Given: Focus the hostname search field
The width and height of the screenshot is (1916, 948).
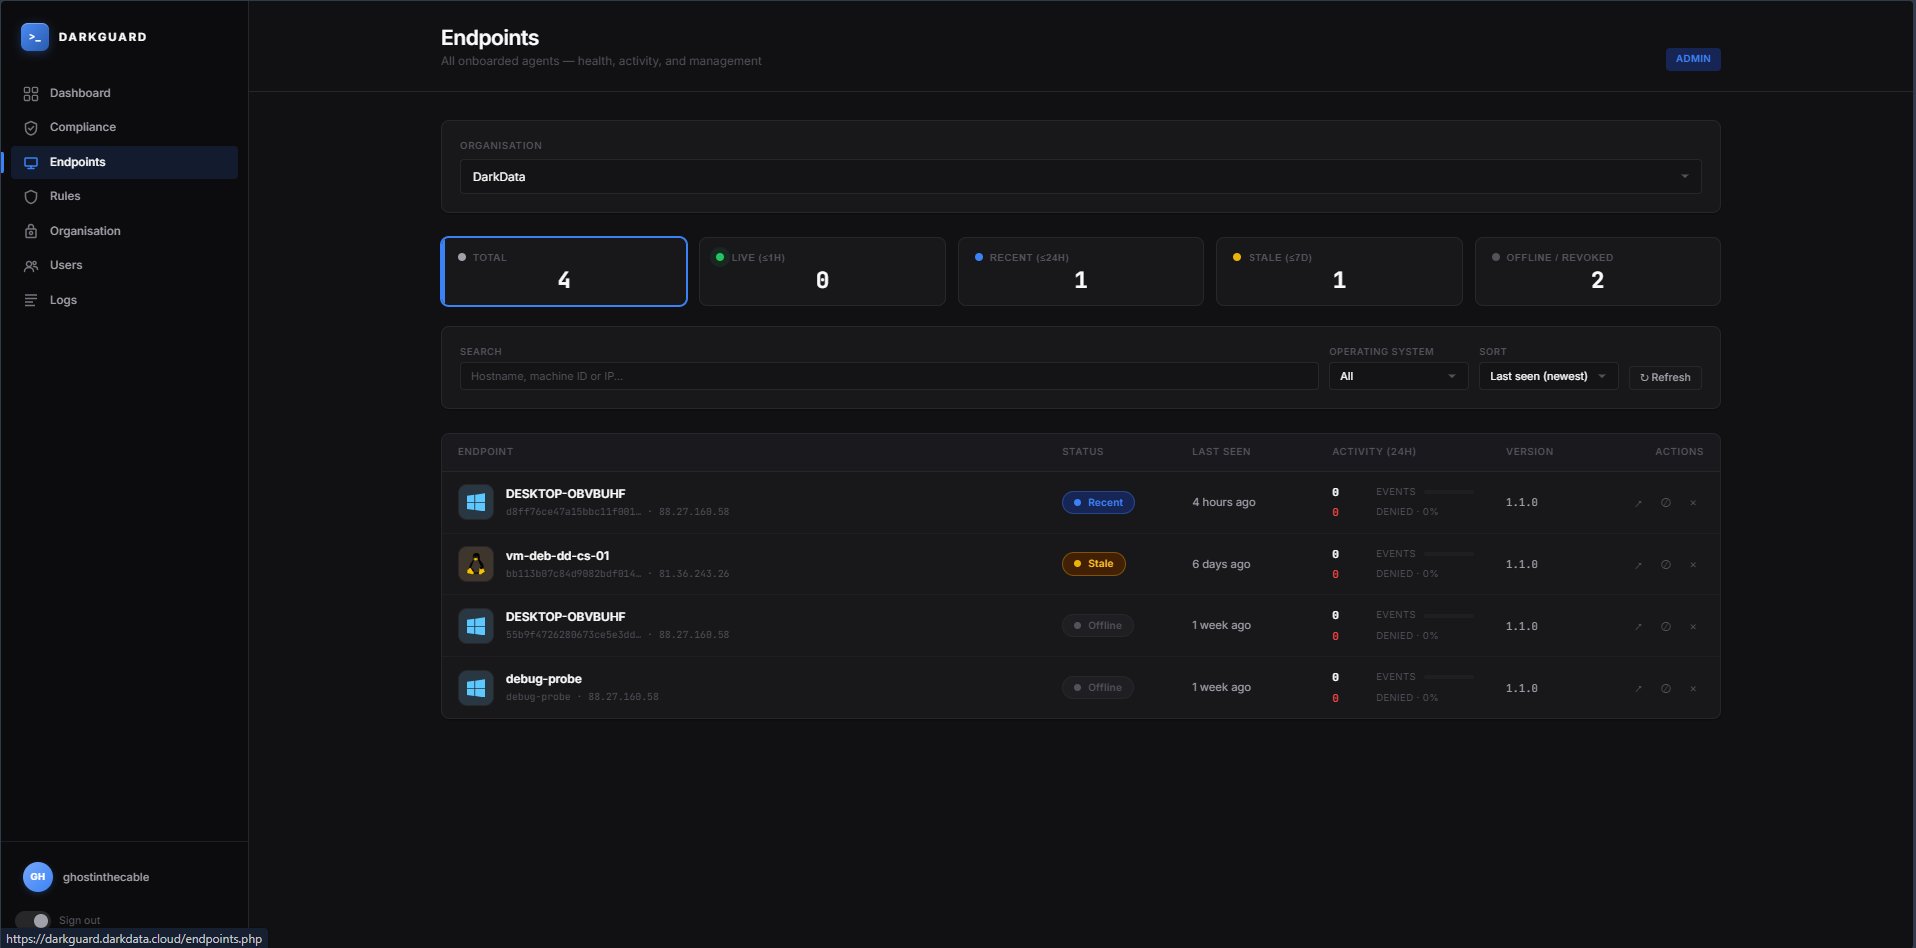Looking at the screenshot, I should pos(889,376).
